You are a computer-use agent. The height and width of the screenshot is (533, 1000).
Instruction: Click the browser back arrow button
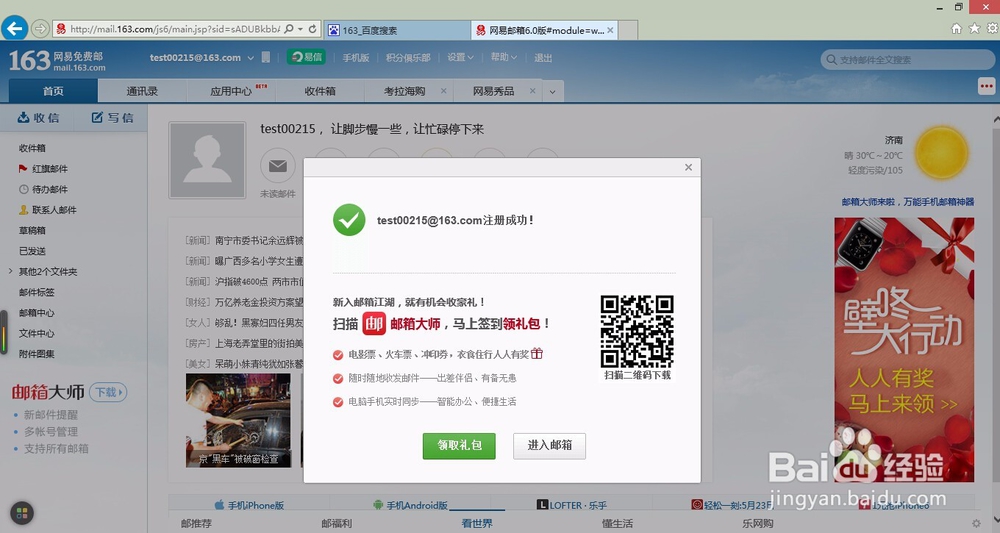point(14,29)
